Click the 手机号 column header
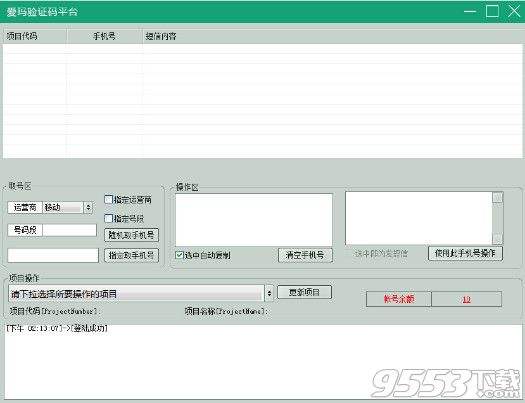Image resolution: width=525 pixels, height=403 pixels. pyautogui.click(x=104, y=36)
